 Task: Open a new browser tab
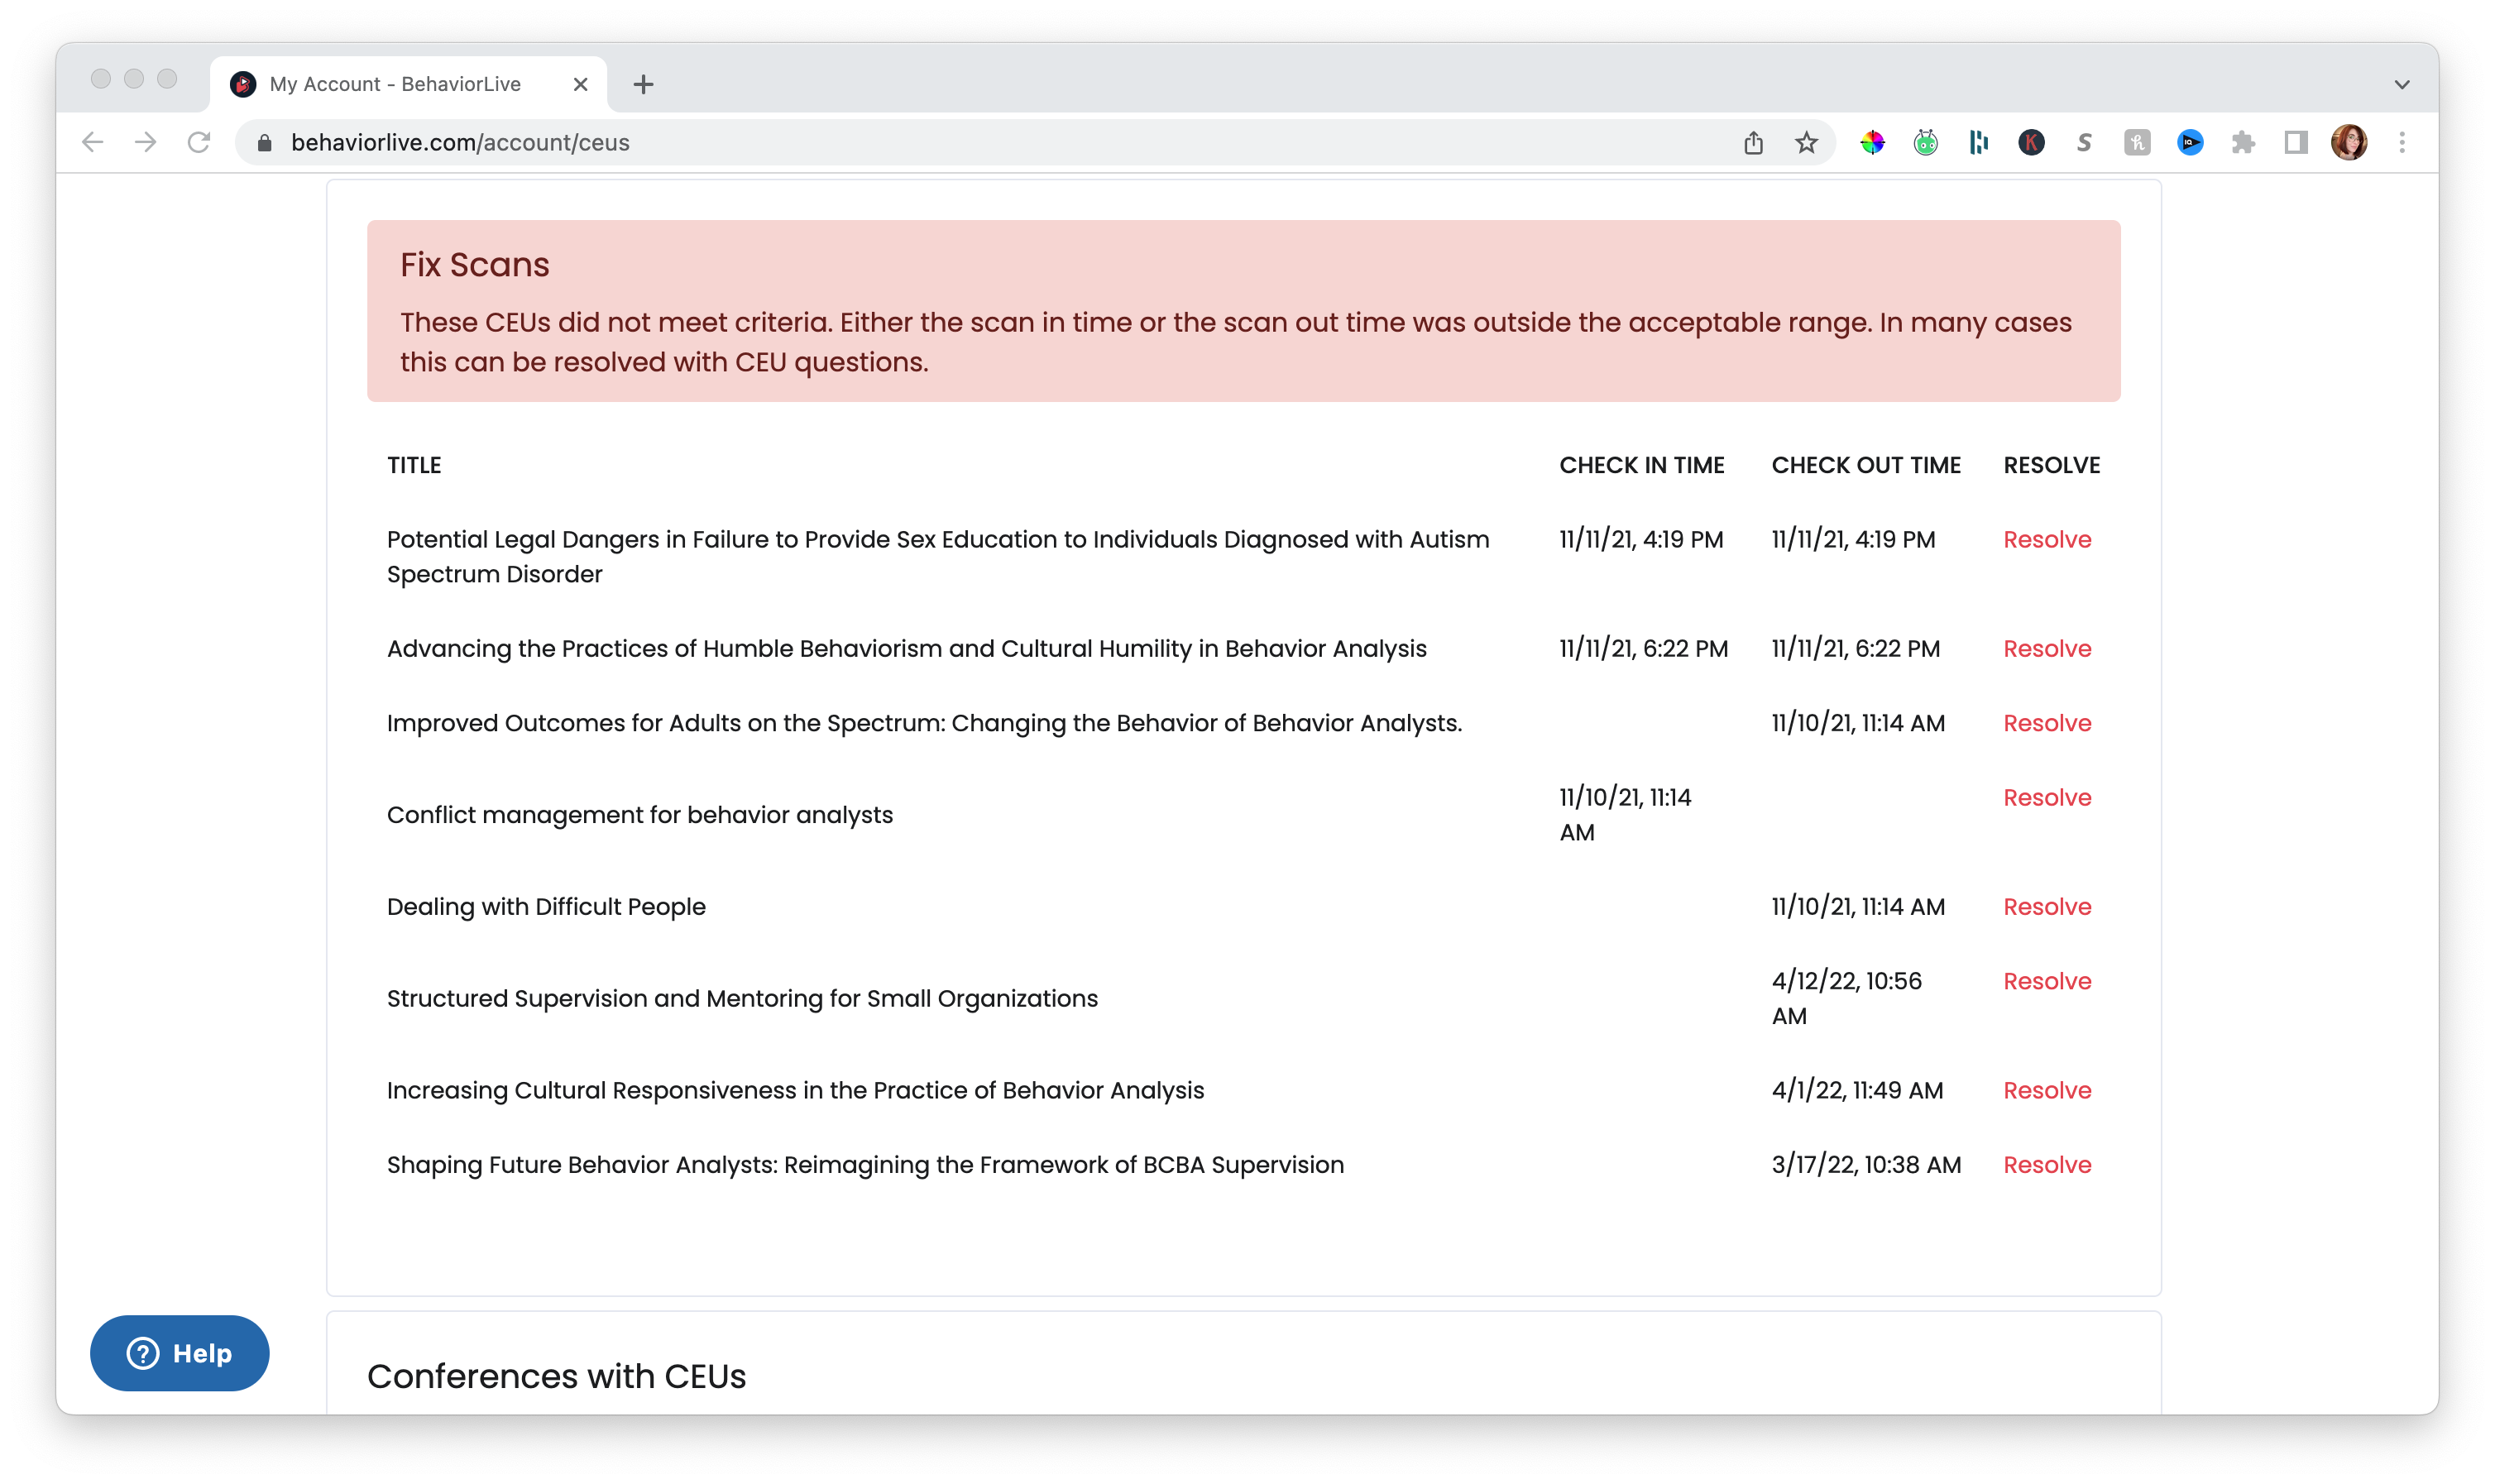pyautogui.click(x=643, y=84)
